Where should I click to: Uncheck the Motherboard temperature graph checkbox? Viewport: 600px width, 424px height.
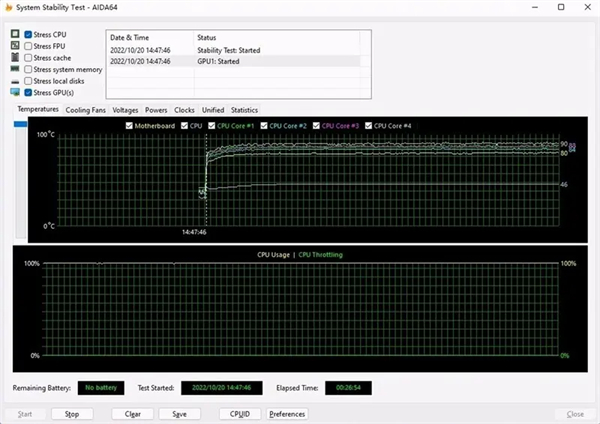pos(130,126)
